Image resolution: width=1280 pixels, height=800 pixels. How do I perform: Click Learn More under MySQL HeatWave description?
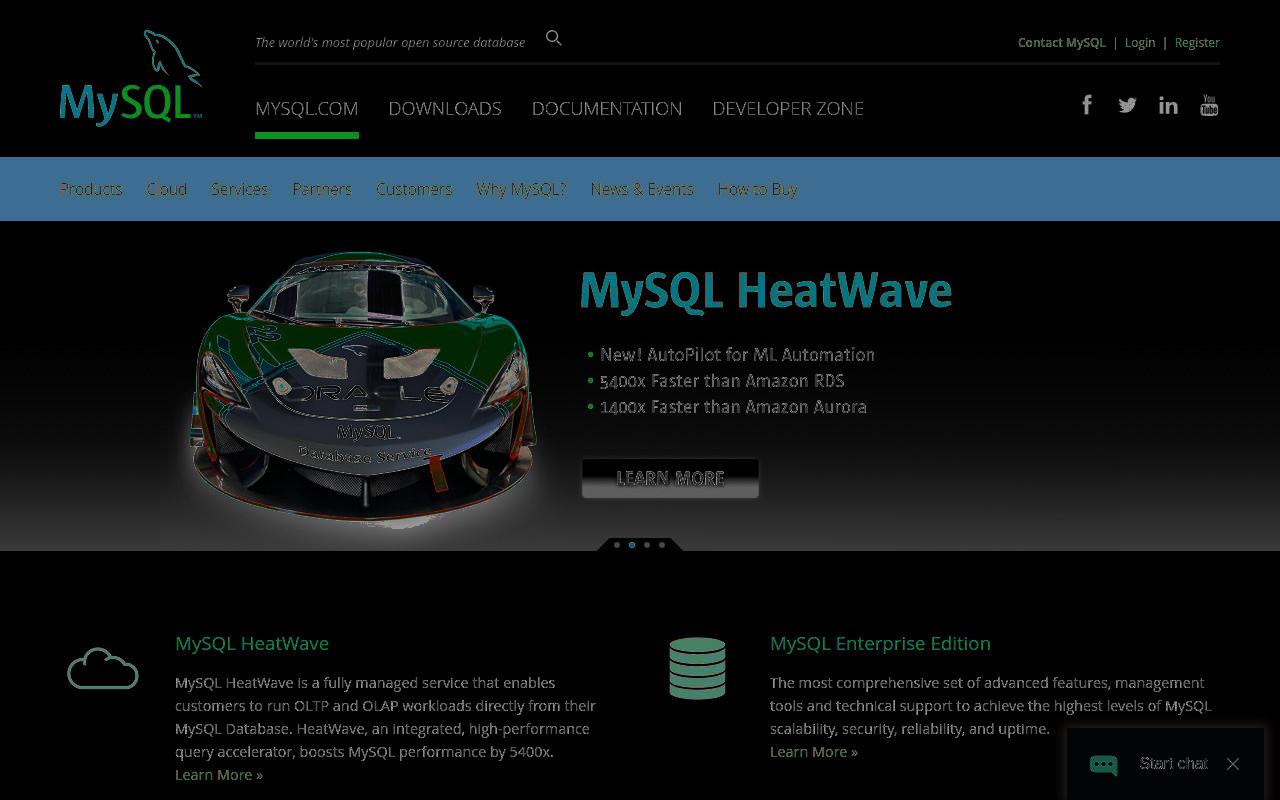(219, 775)
